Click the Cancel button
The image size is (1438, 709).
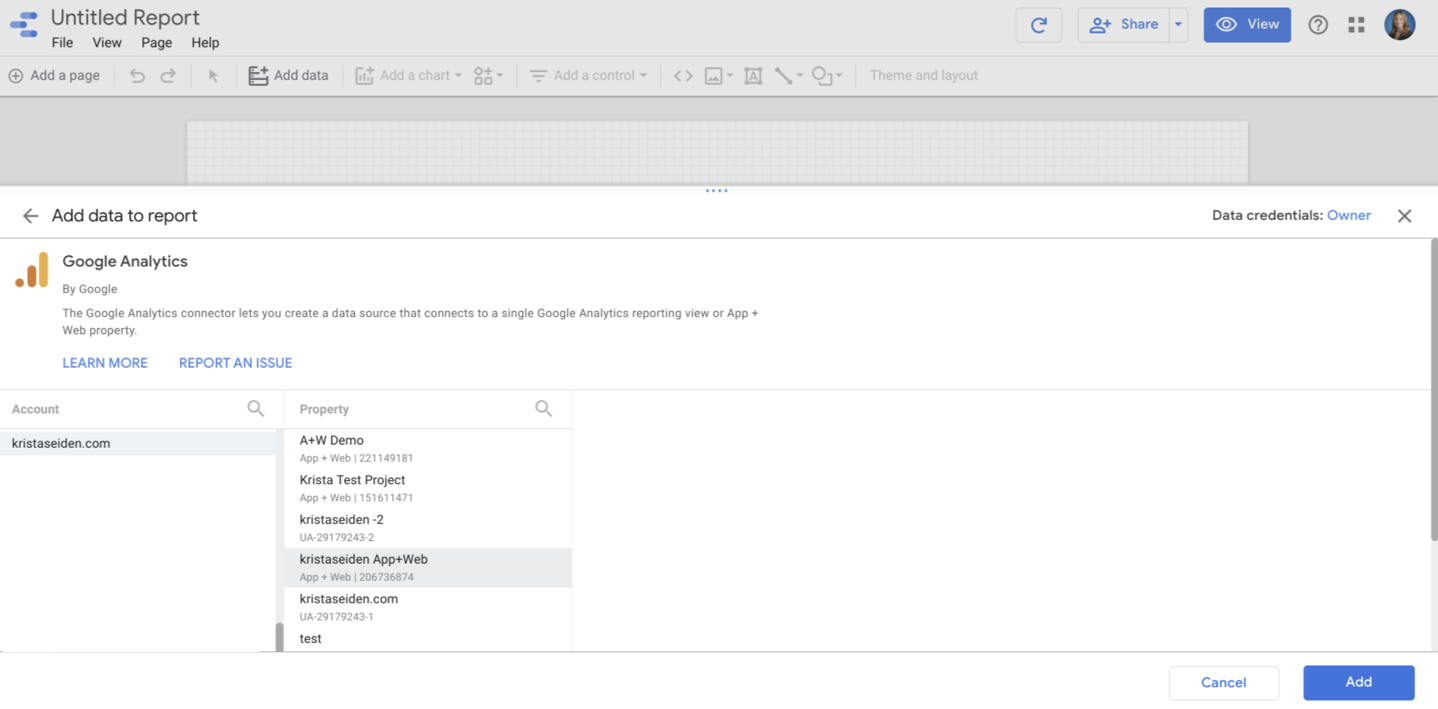pos(1223,683)
